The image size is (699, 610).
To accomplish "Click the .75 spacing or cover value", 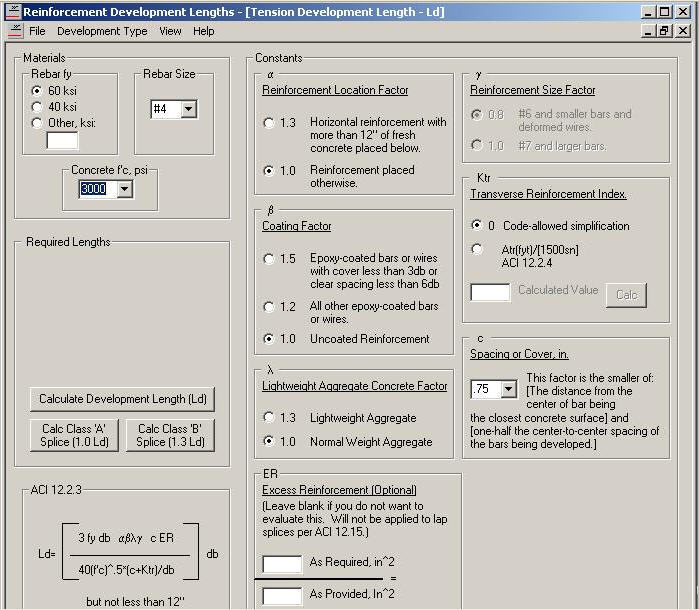I will coord(486,389).
